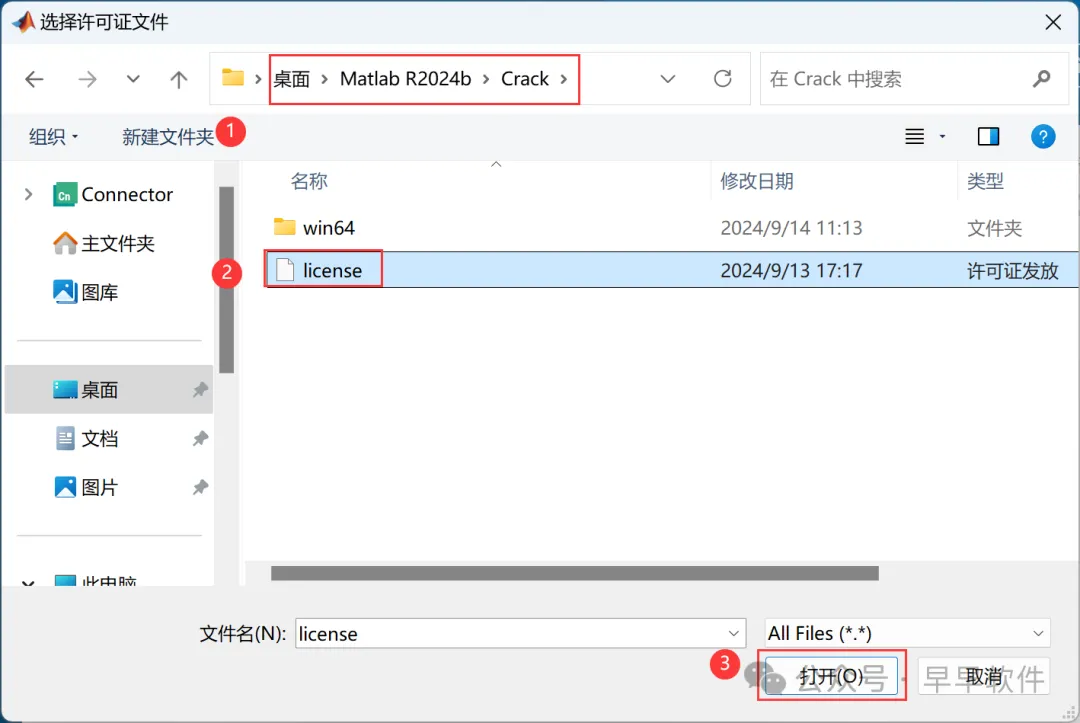
Task: Open recent locations dropdown chevron
Action: point(133,78)
